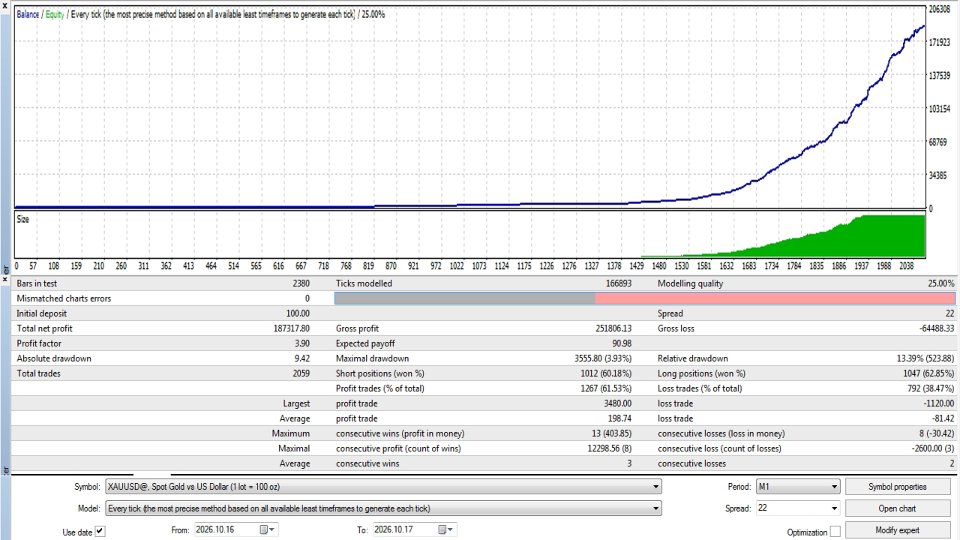Click the modelling quality gray-pink bar
The image size is (960, 540).
pyautogui.click(x=645, y=298)
